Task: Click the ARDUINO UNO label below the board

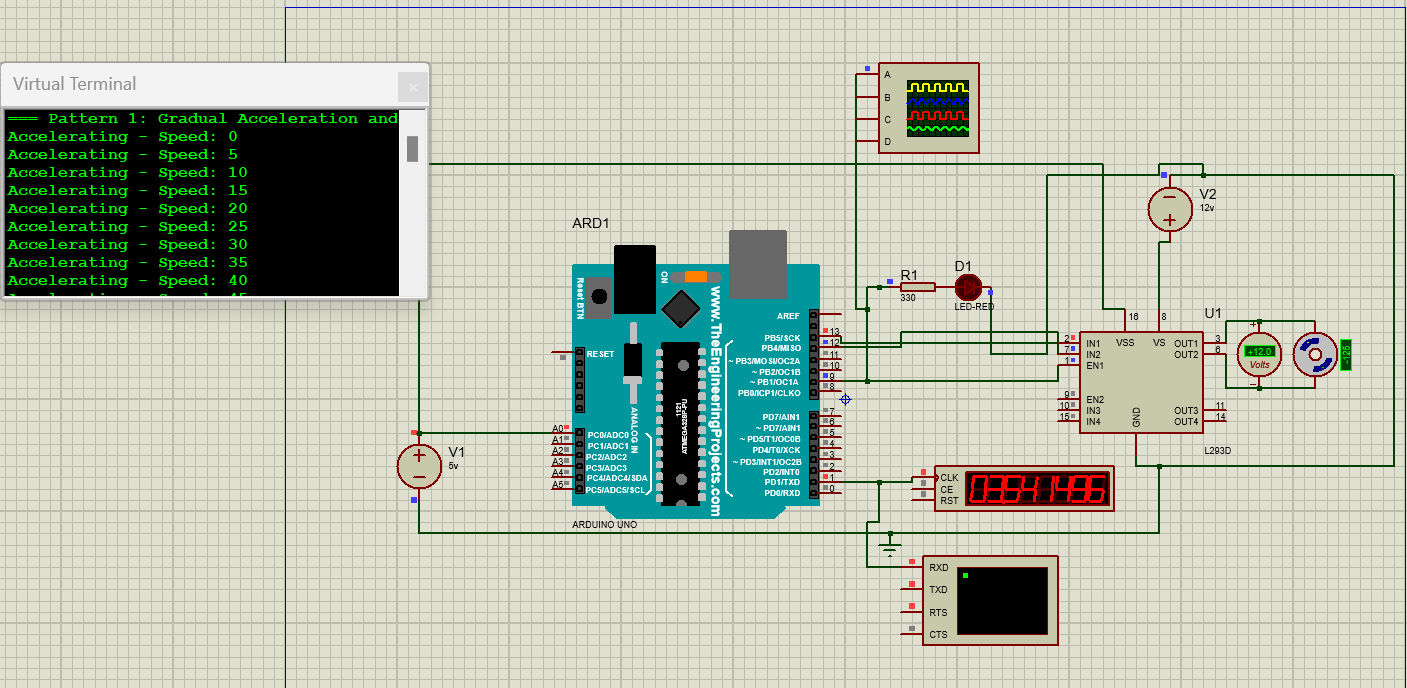Action: (604, 524)
